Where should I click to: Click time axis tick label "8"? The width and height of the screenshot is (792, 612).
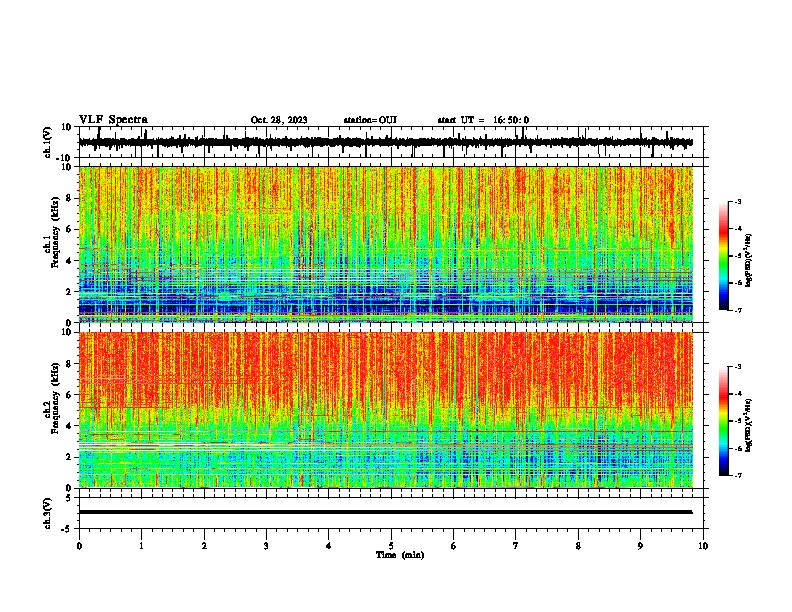point(578,546)
